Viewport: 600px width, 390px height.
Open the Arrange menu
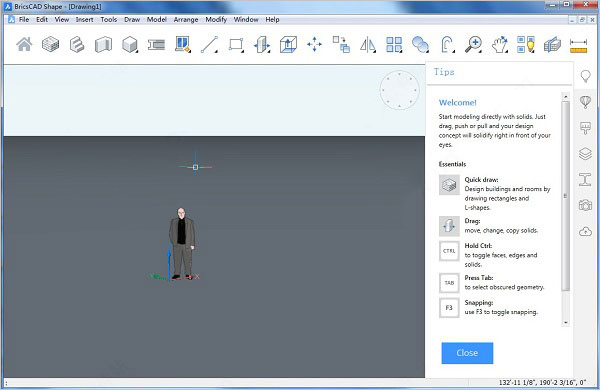[x=186, y=20]
